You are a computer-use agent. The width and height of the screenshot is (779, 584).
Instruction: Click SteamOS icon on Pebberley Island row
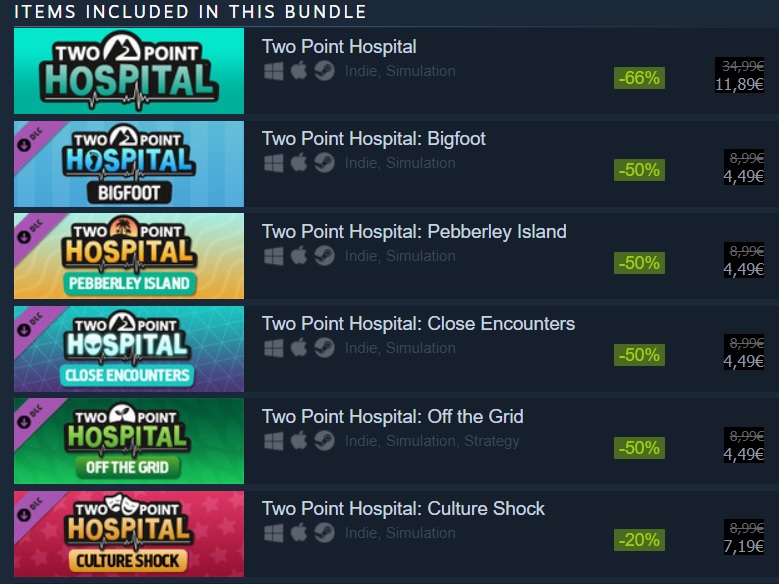324,256
